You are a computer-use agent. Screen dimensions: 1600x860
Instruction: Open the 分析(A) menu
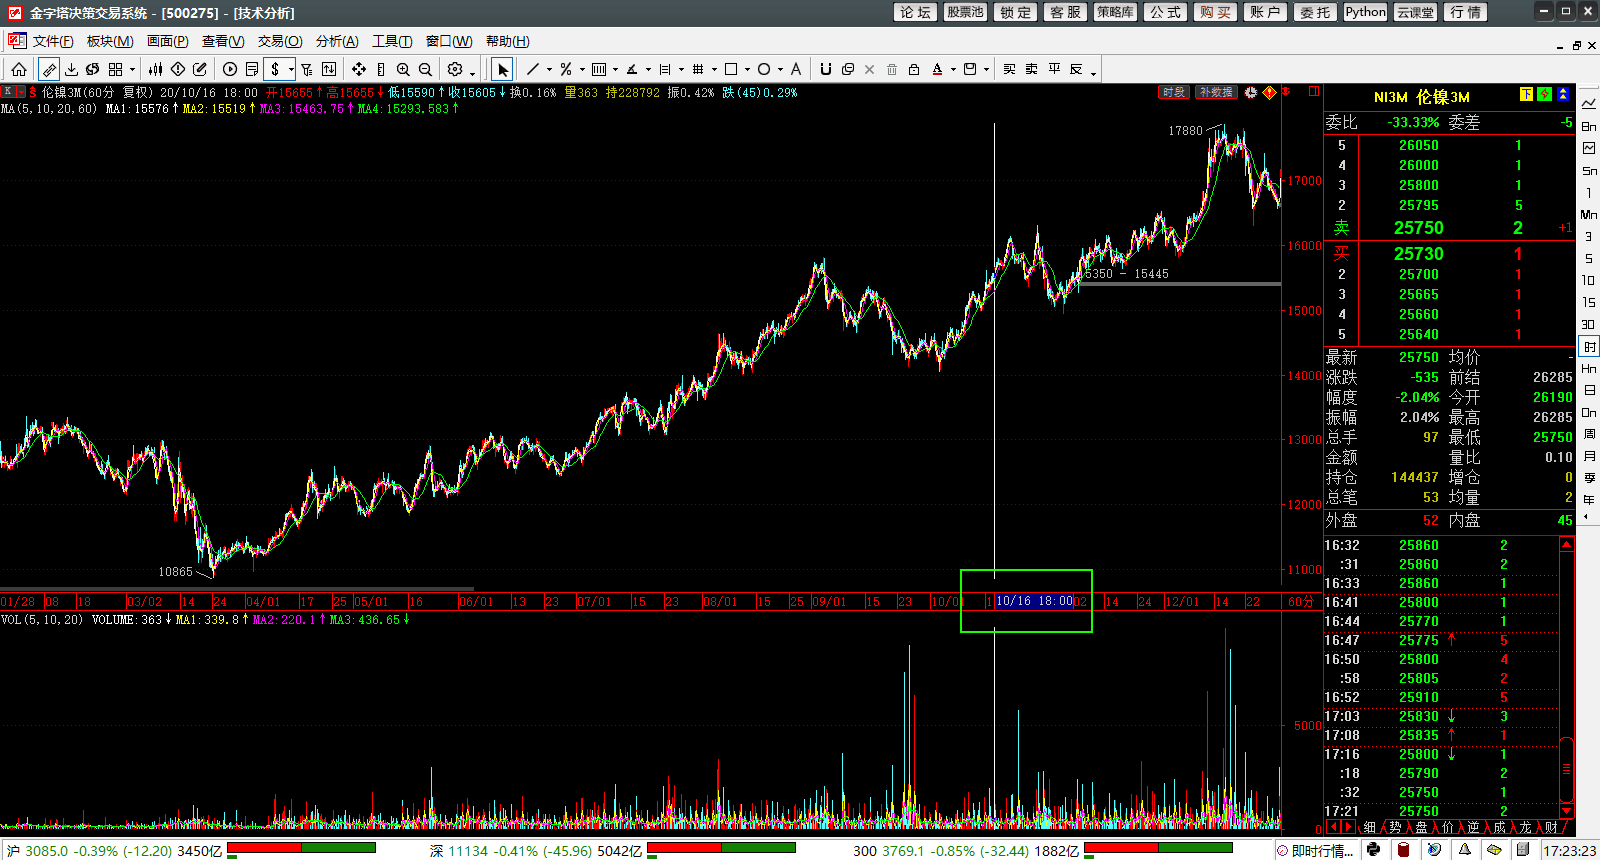point(336,41)
